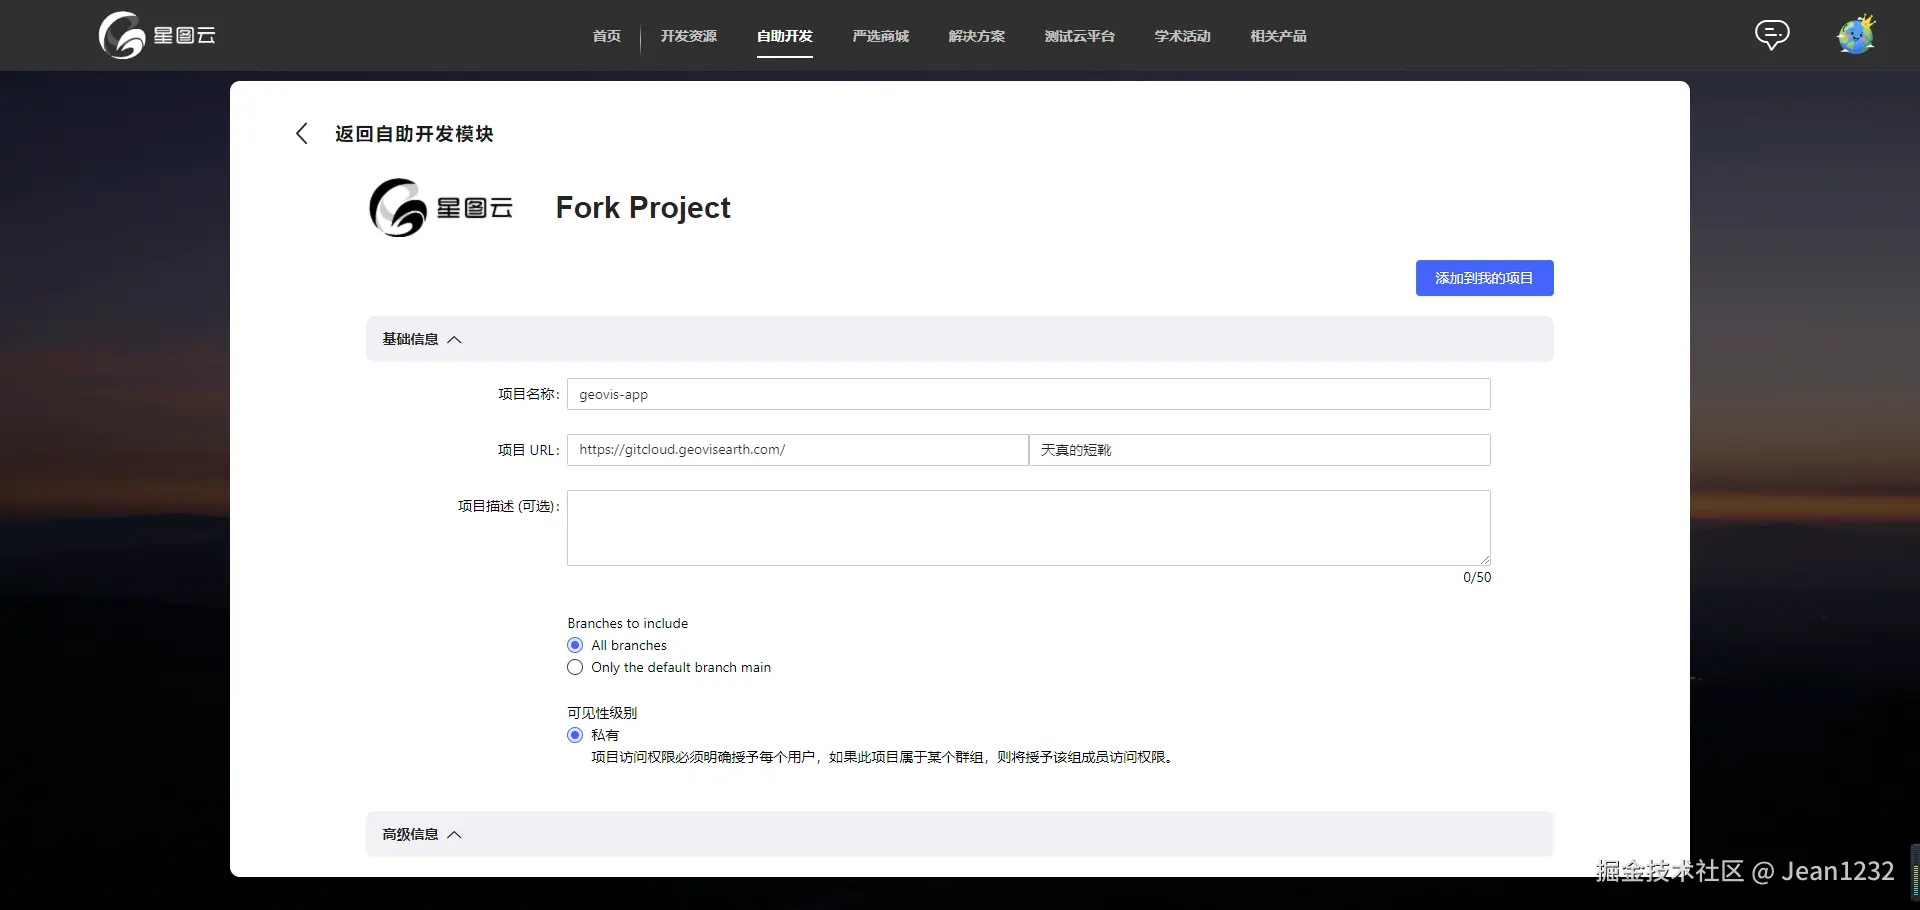The height and width of the screenshot is (910, 1920).
Task: Open the 测试云平台 nav item
Action: pos(1080,36)
